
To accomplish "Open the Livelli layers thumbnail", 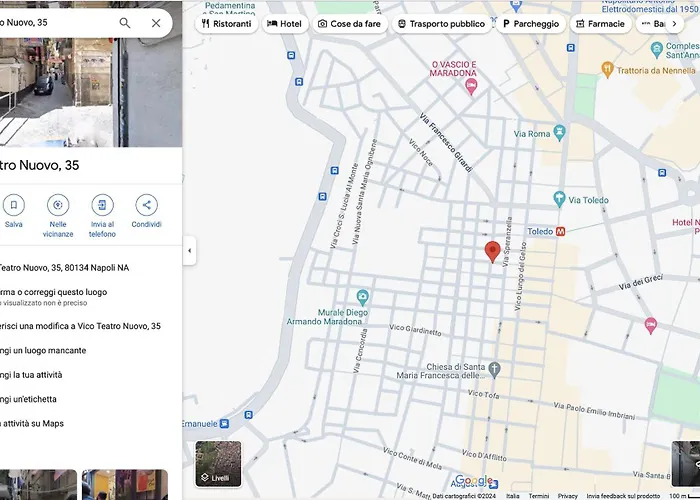I will (x=218, y=464).
